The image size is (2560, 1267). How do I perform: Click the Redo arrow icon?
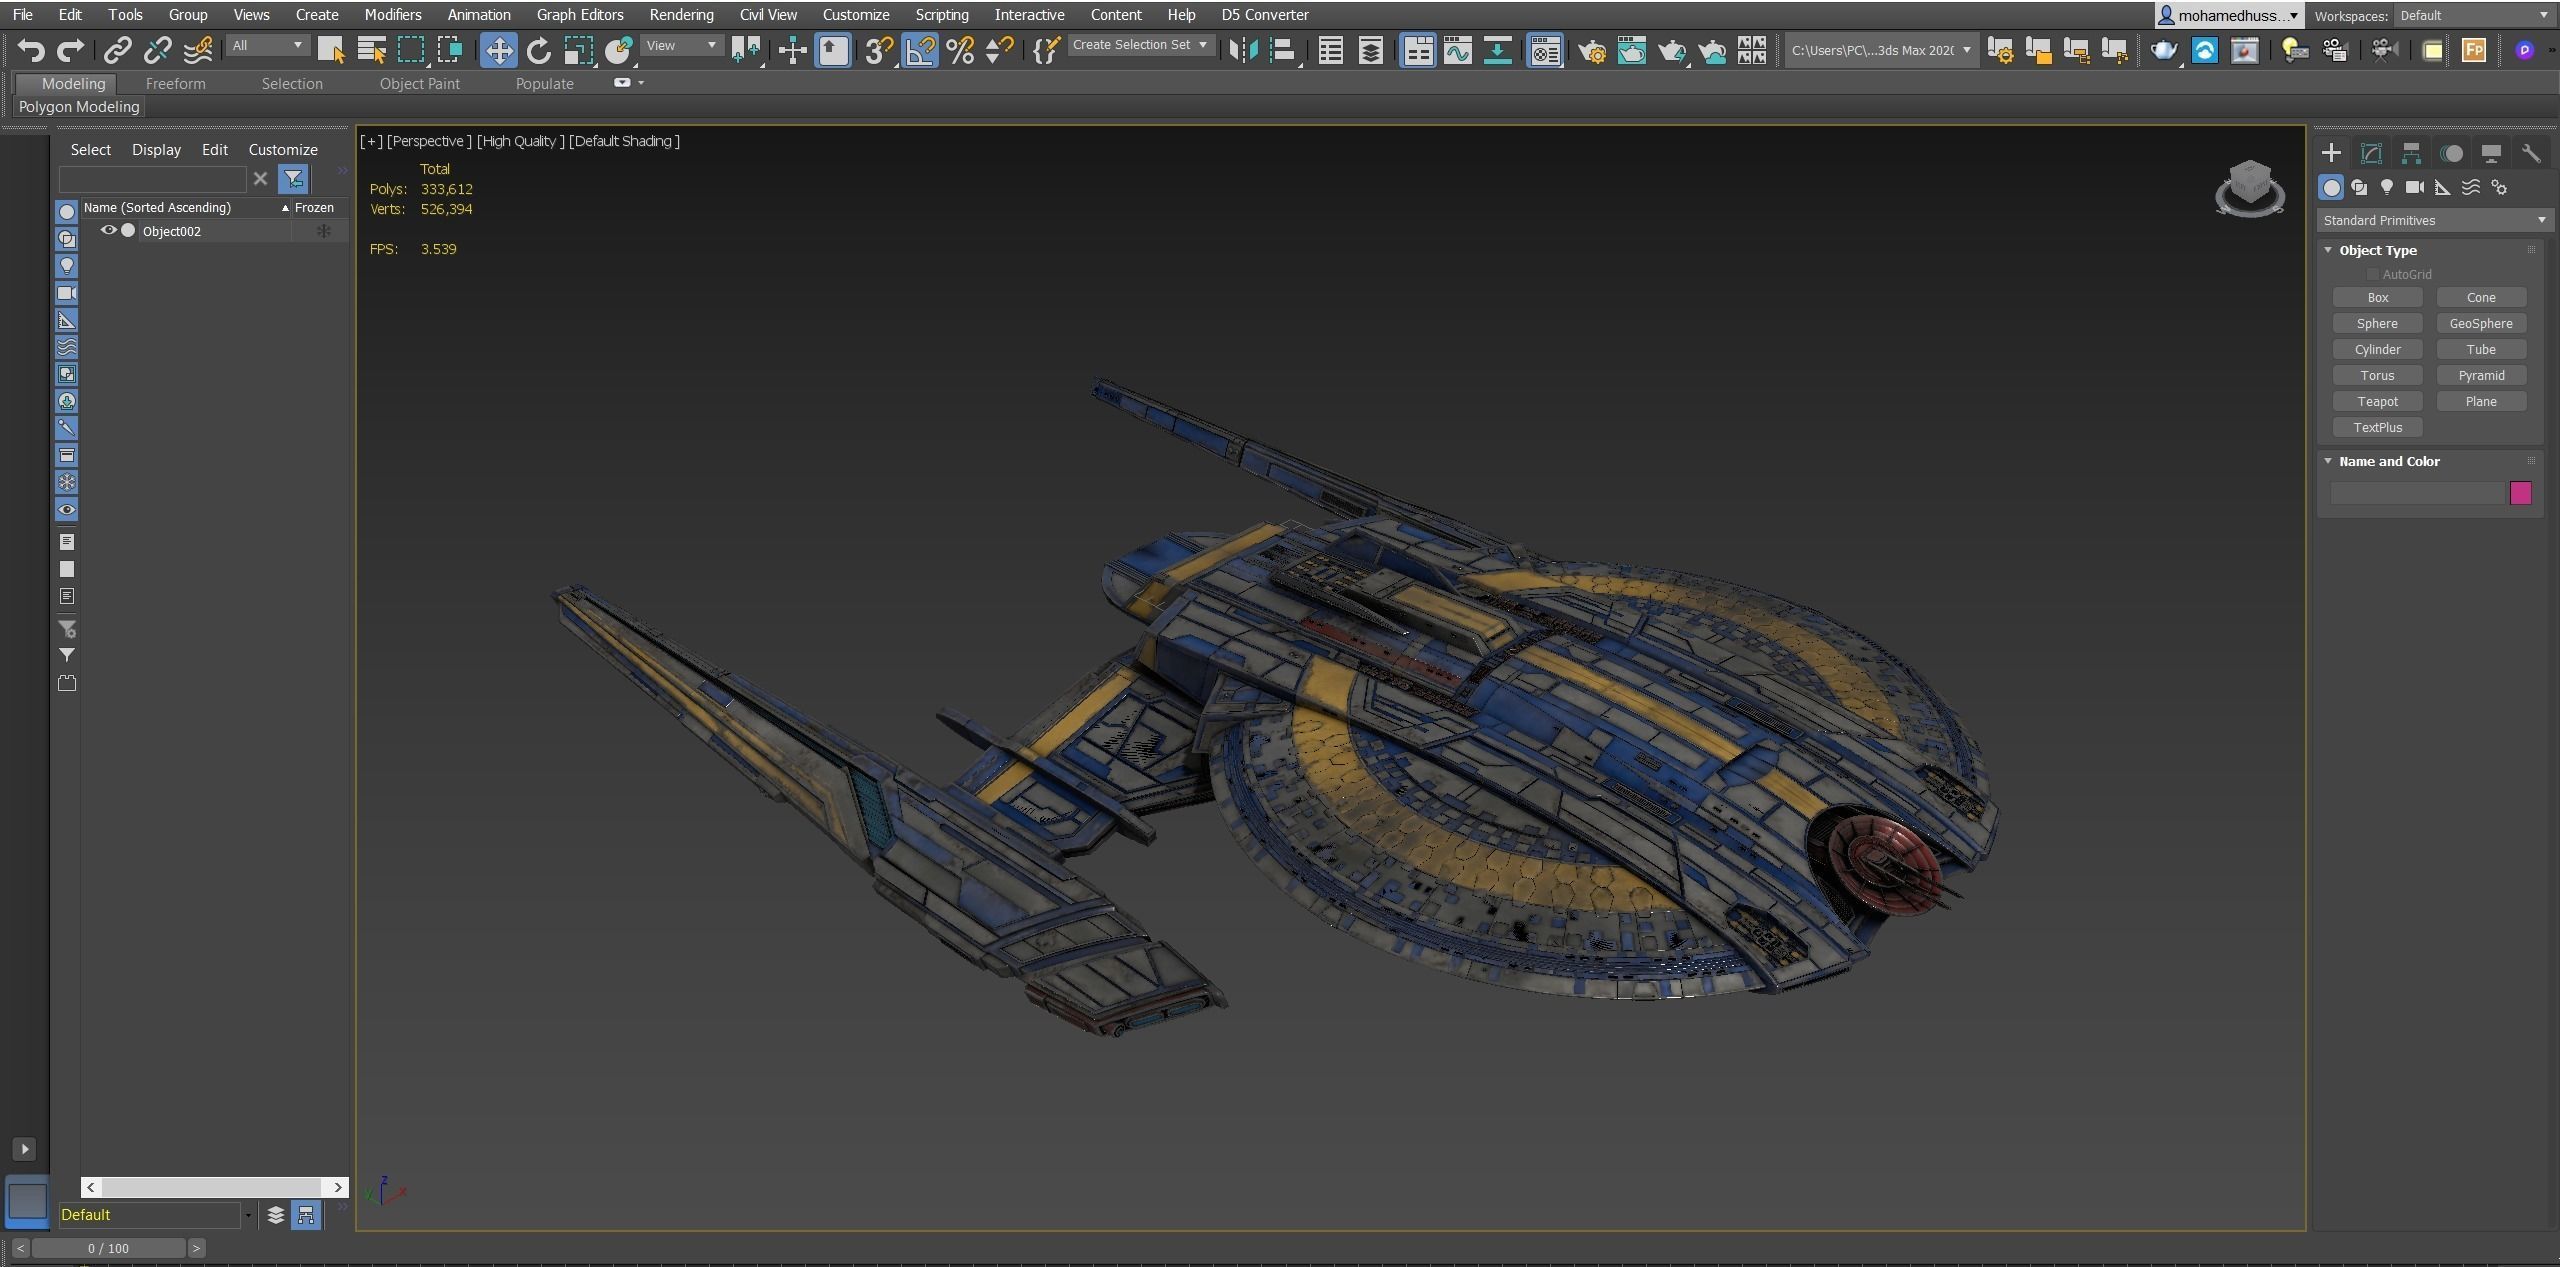click(70, 50)
